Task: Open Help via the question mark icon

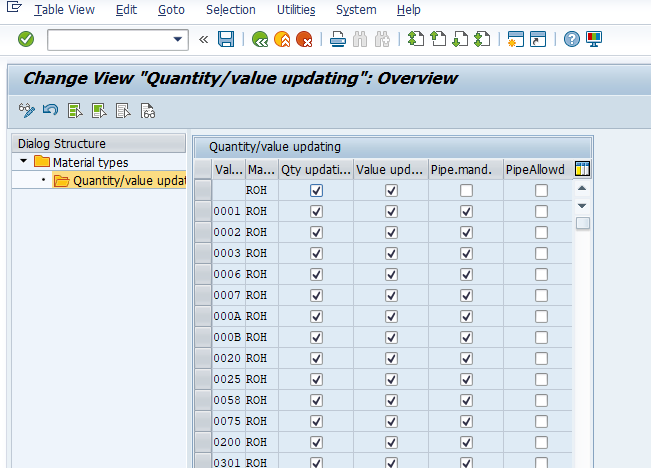Action: click(571, 39)
